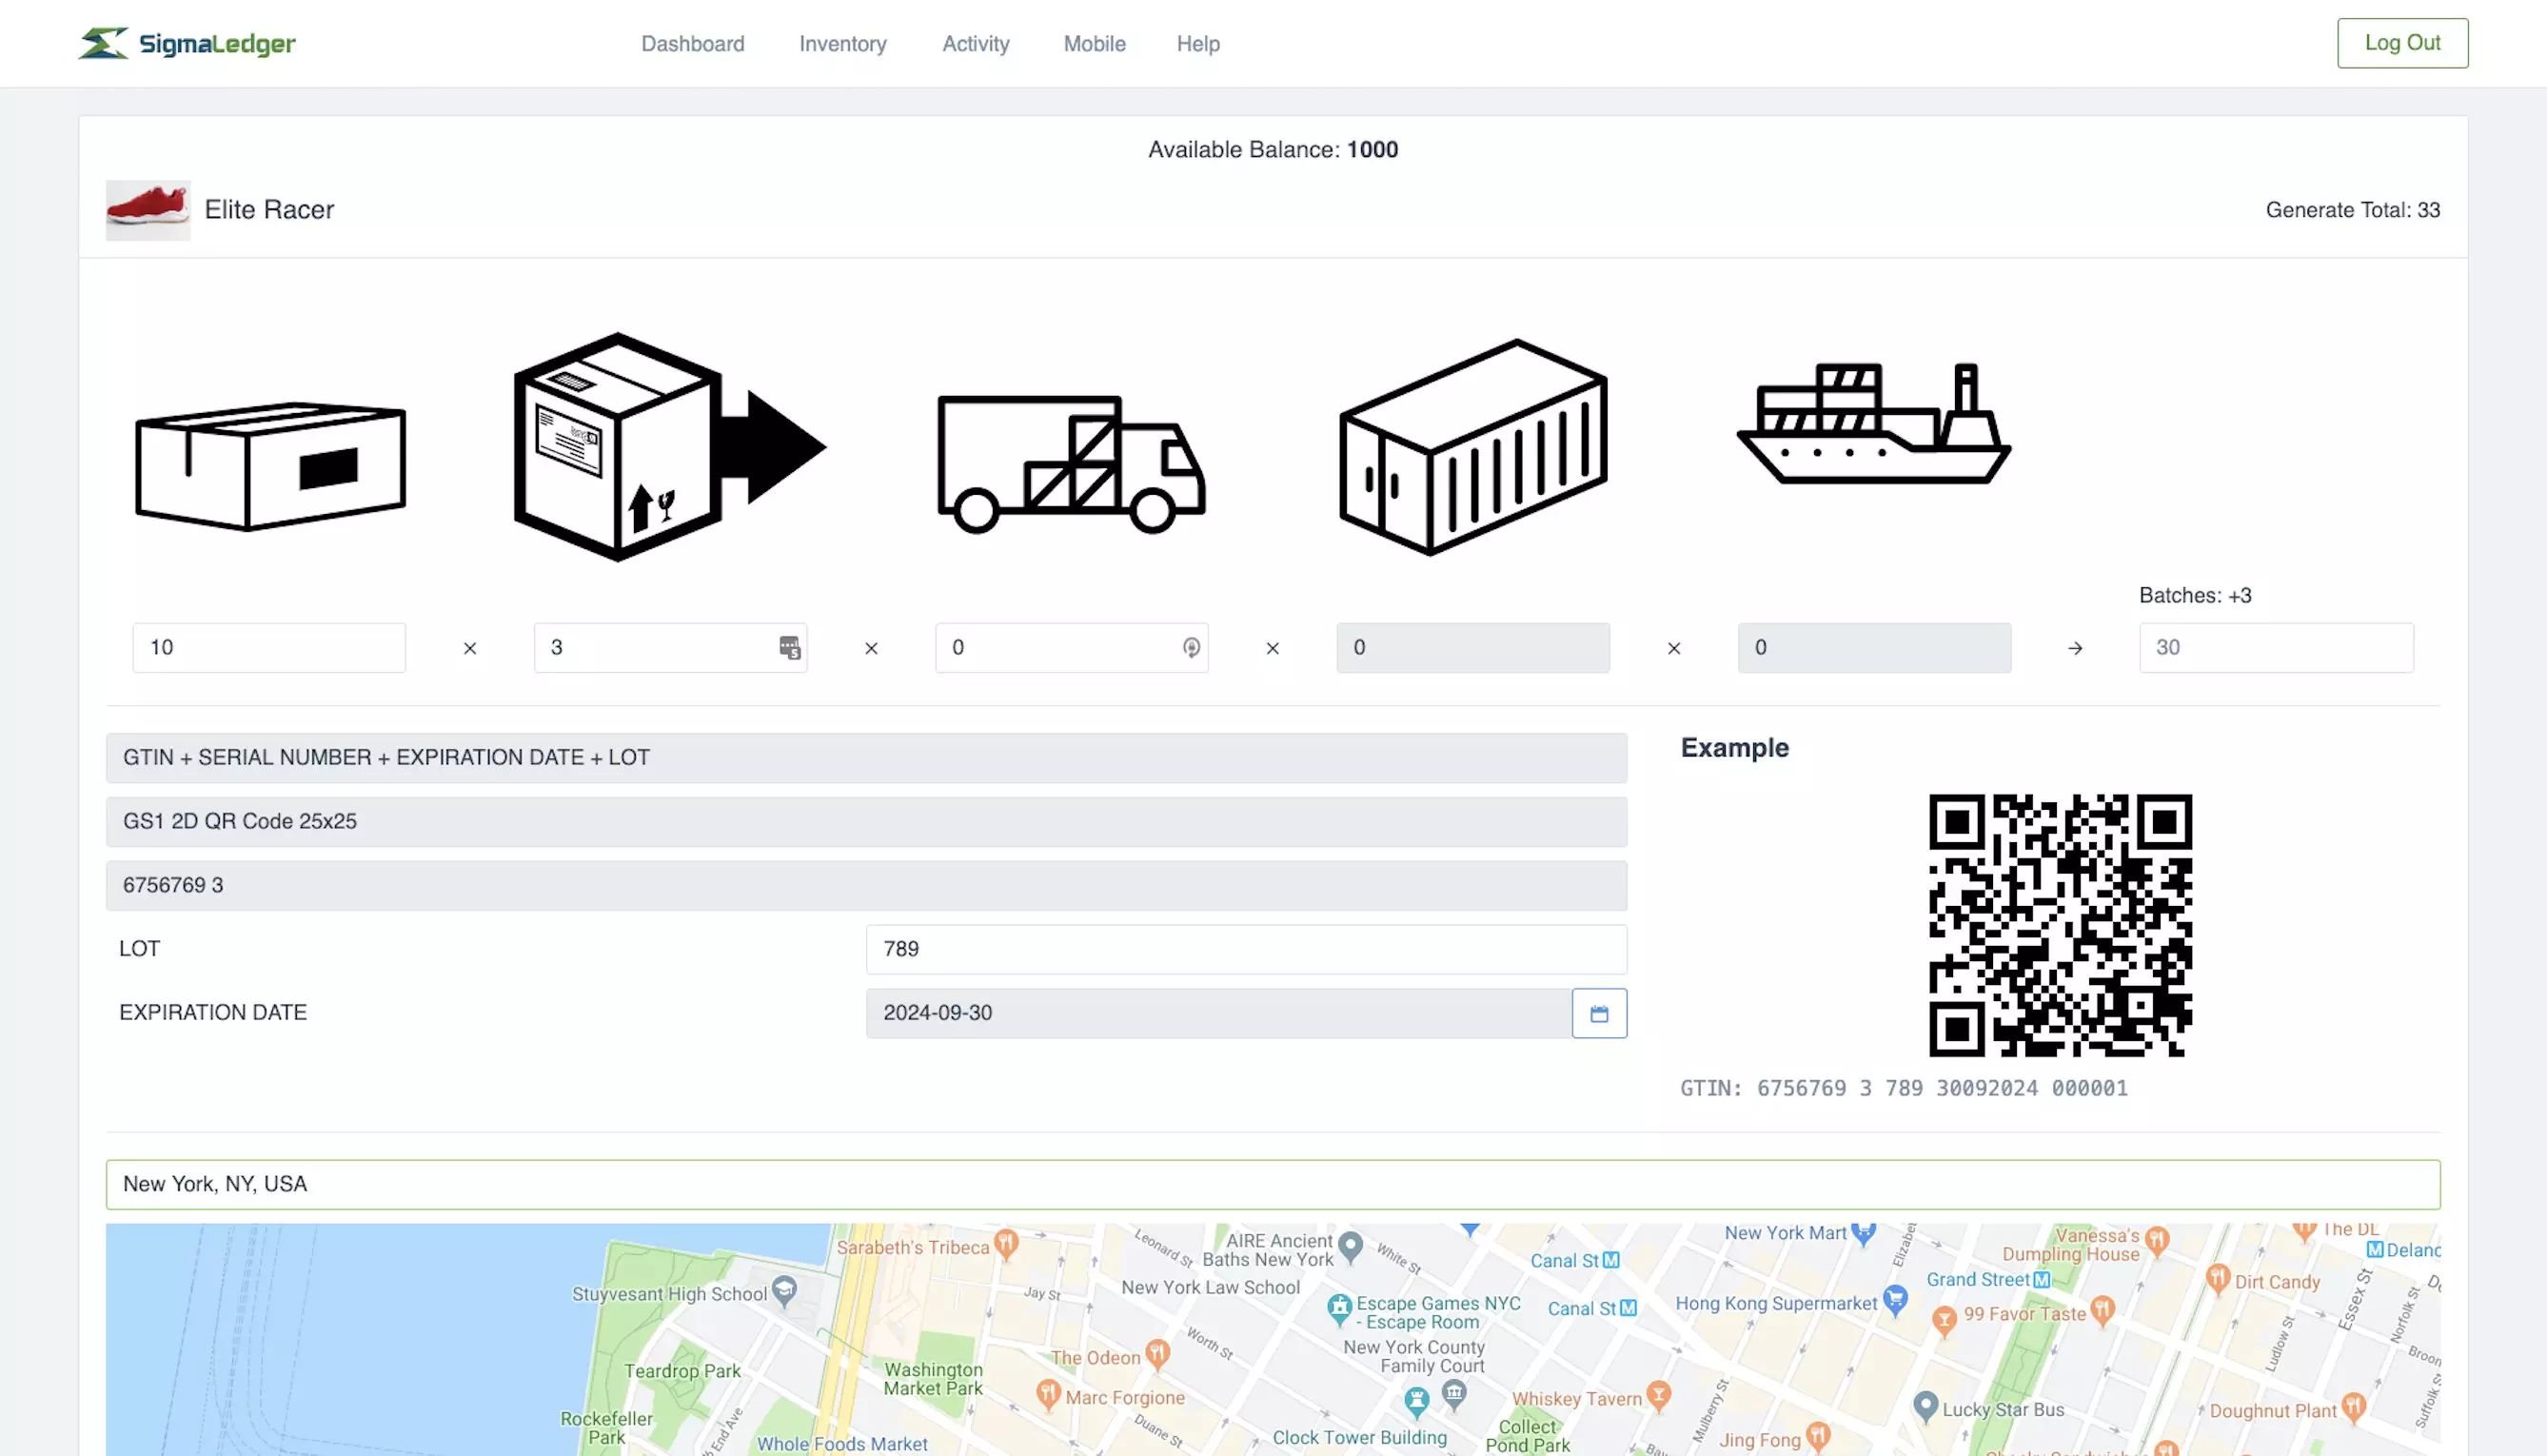Click the icon inside truck quantity field
The width and height of the screenshot is (2547, 1456).
pyautogui.click(x=1190, y=648)
